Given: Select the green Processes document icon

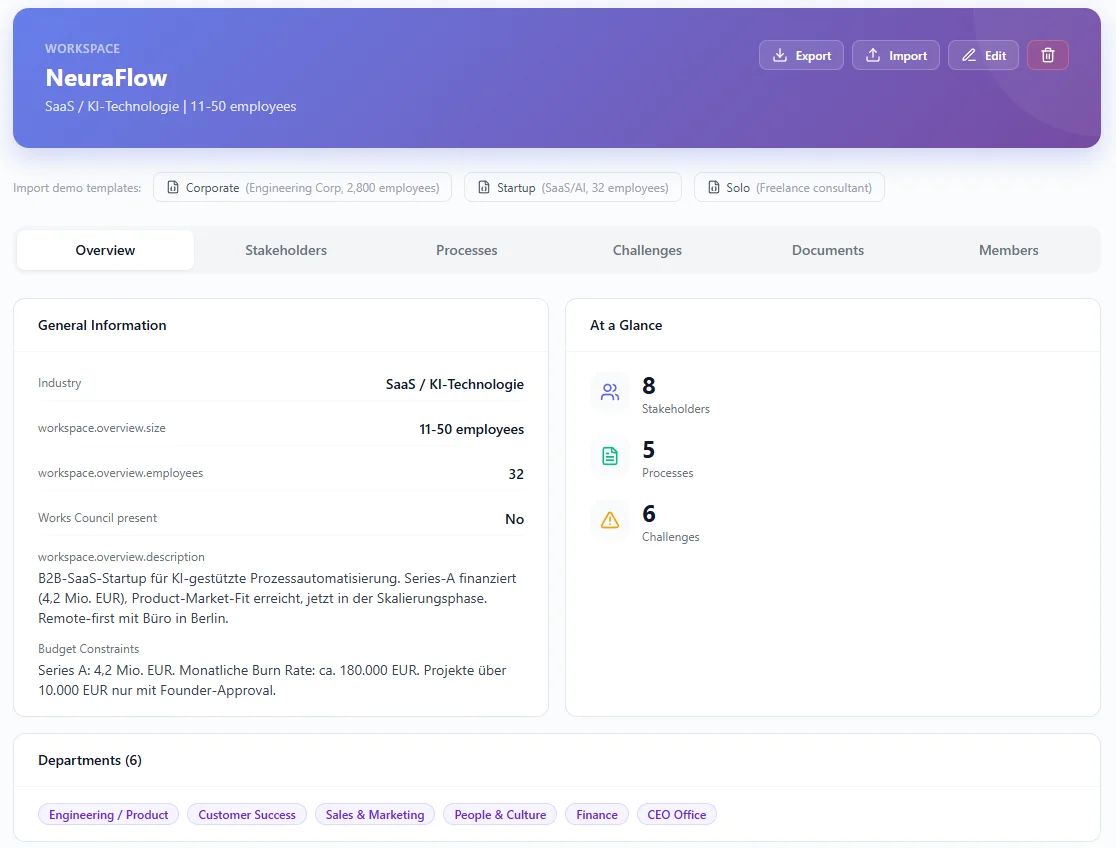Looking at the screenshot, I should coord(610,456).
